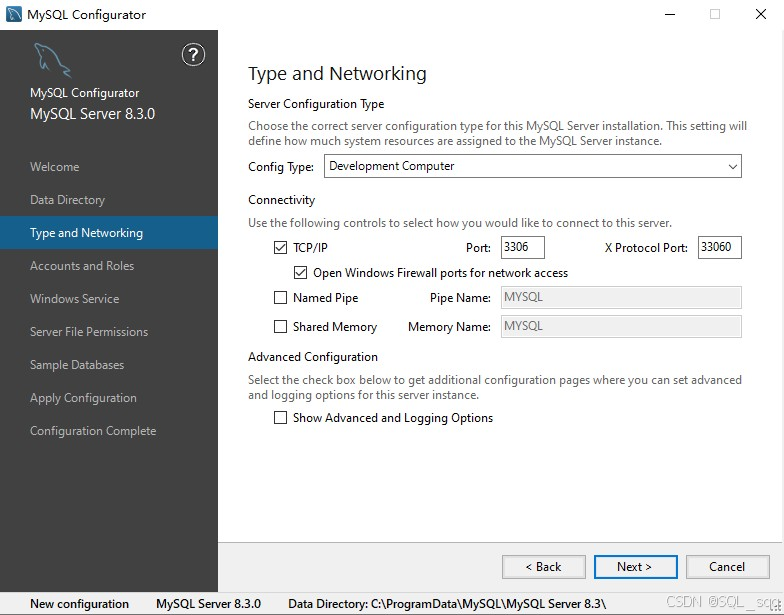Open the Windows Service step
The height and width of the screenshot is (615, 784).
[74, 298]
